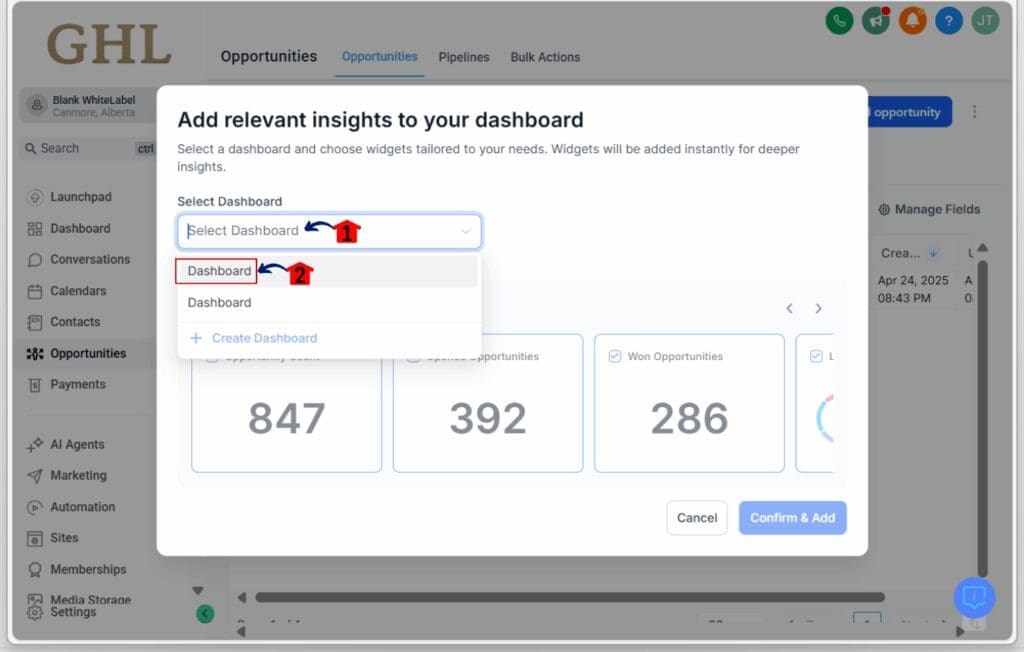Click the Launchpad icon in sidebar

[35, 197]
